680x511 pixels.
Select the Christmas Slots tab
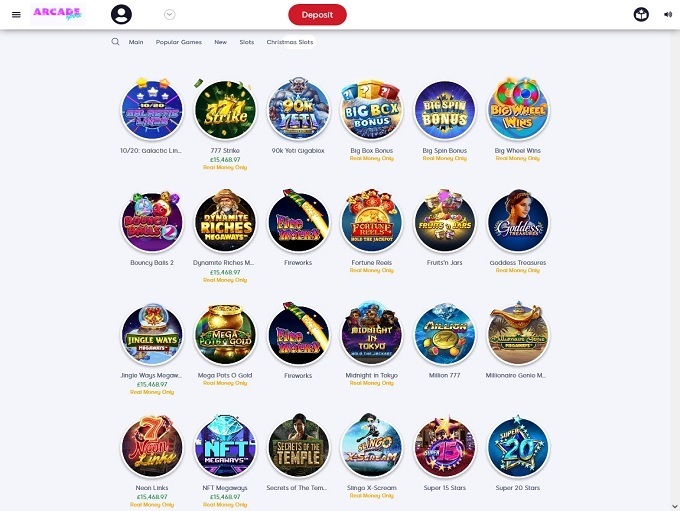pyautogui.click(x=290, y=42)
